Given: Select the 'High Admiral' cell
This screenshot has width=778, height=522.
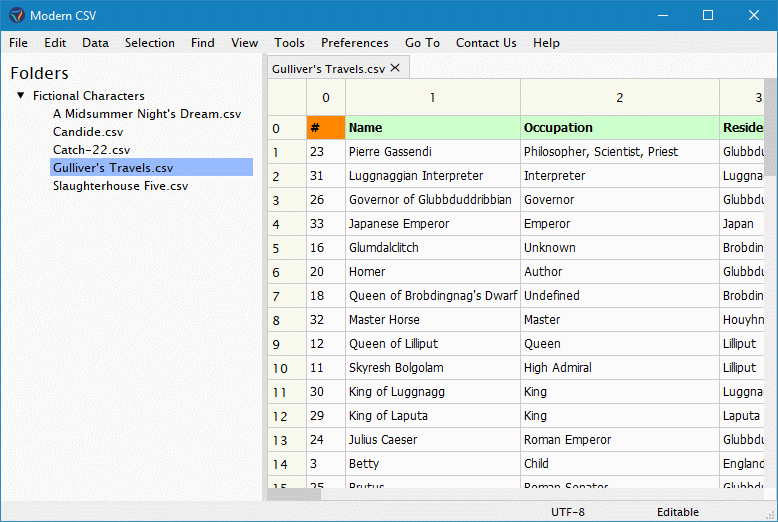Looking at the screenshot, I should (620, 368).
